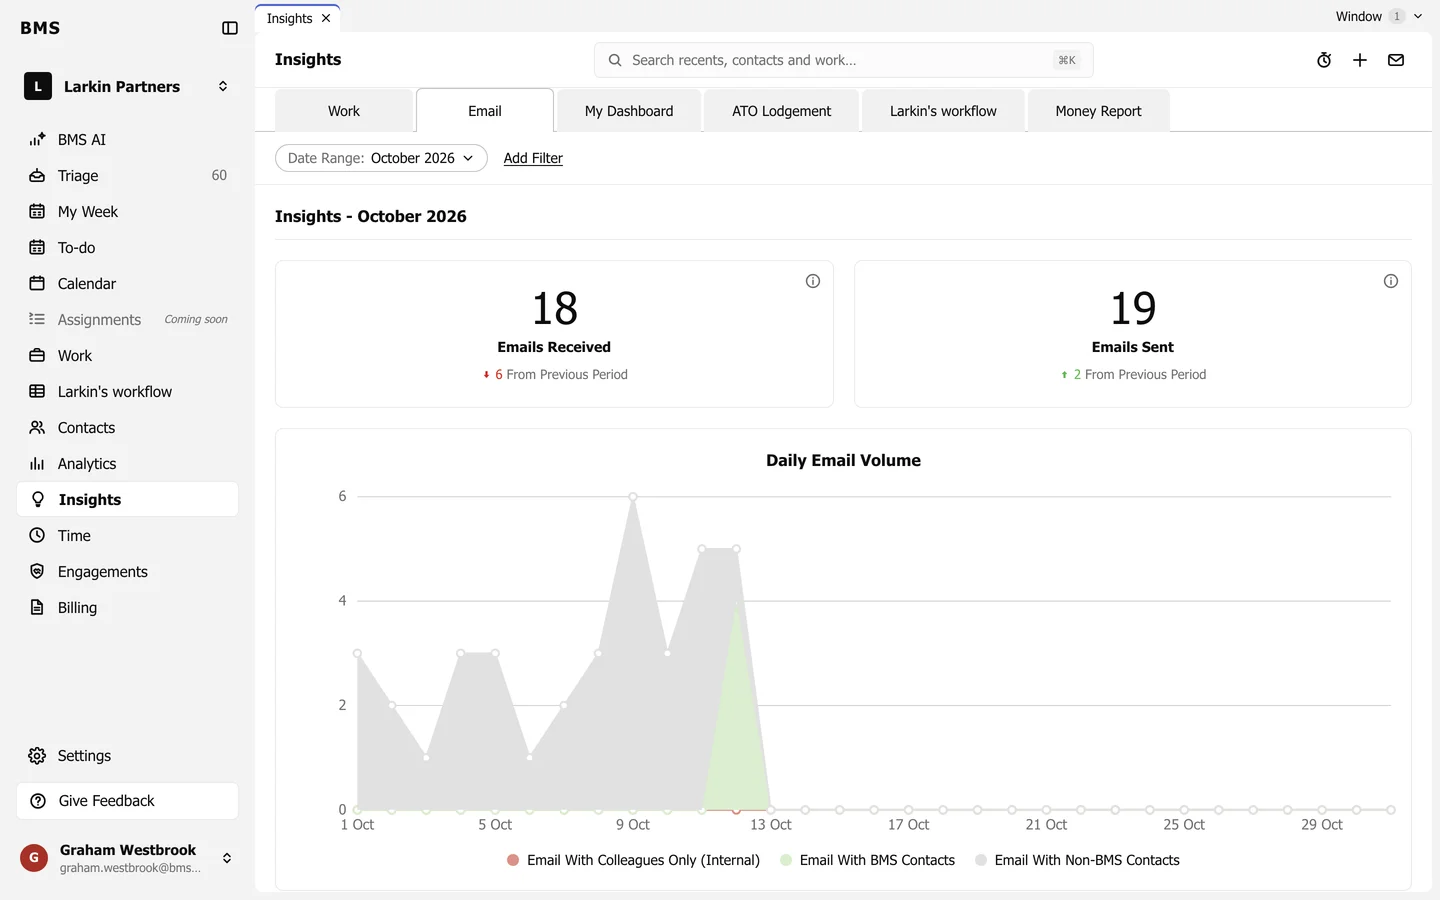Screen dimensions: 1440x900
Task: Click the search recents, contacts and work field
Action: 843,60
